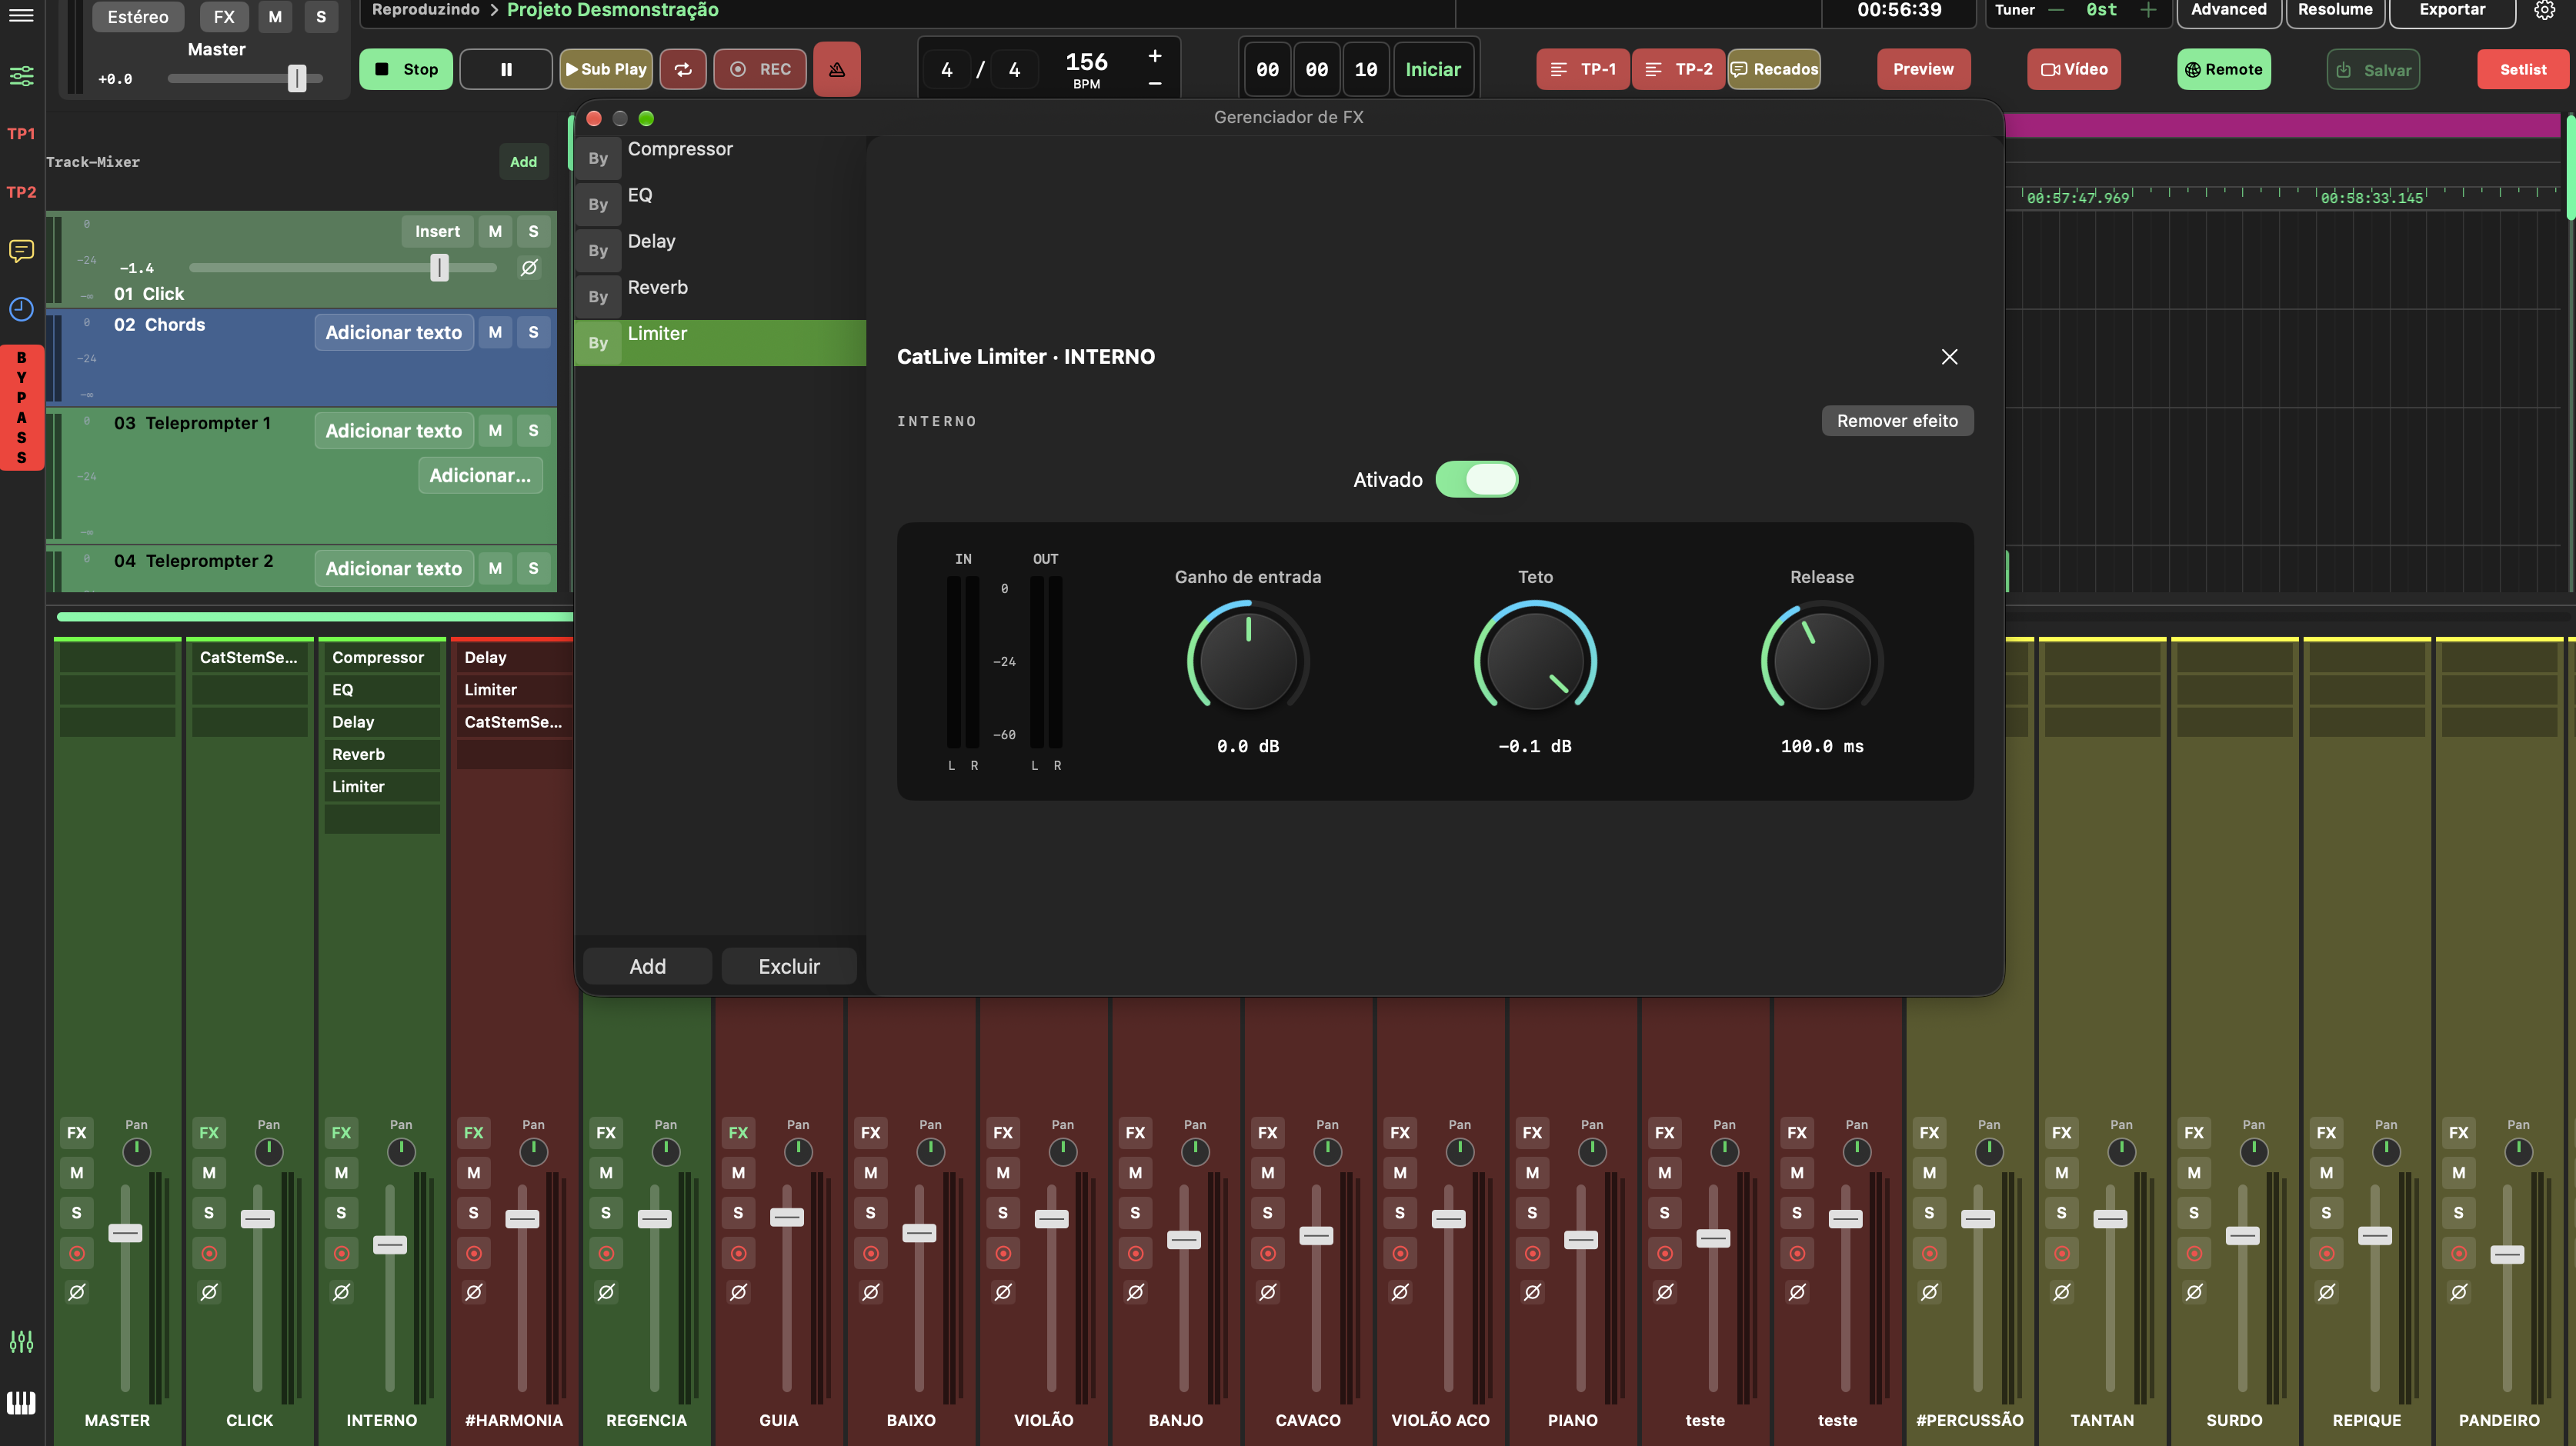Increase BPM with plus stepper
This screenshot has height=1446, width=2576.
coord(1155,56)
